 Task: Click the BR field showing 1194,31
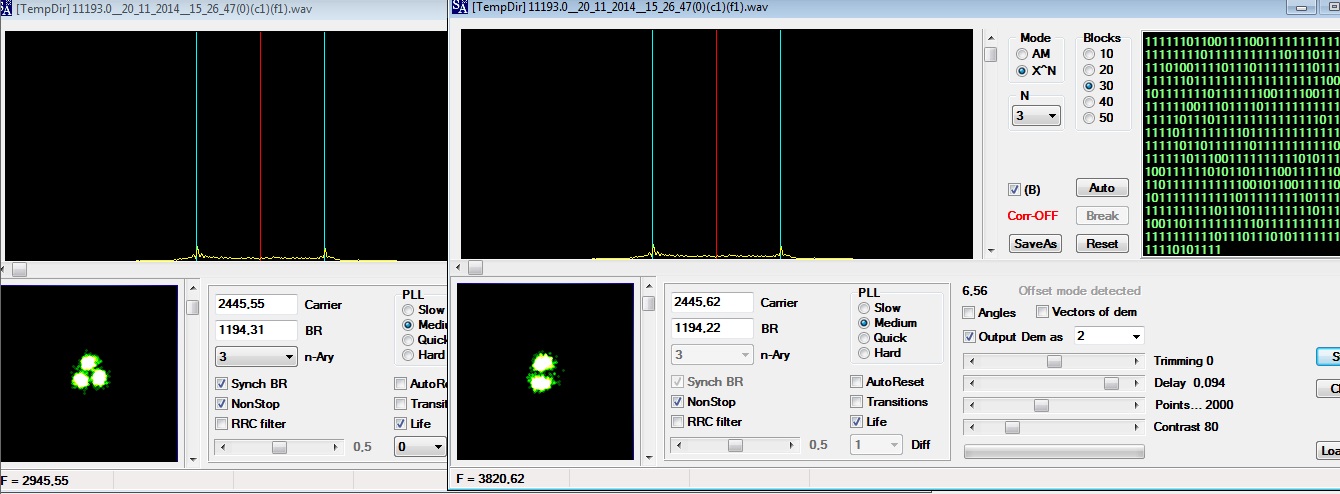click(x=256, y=330)
